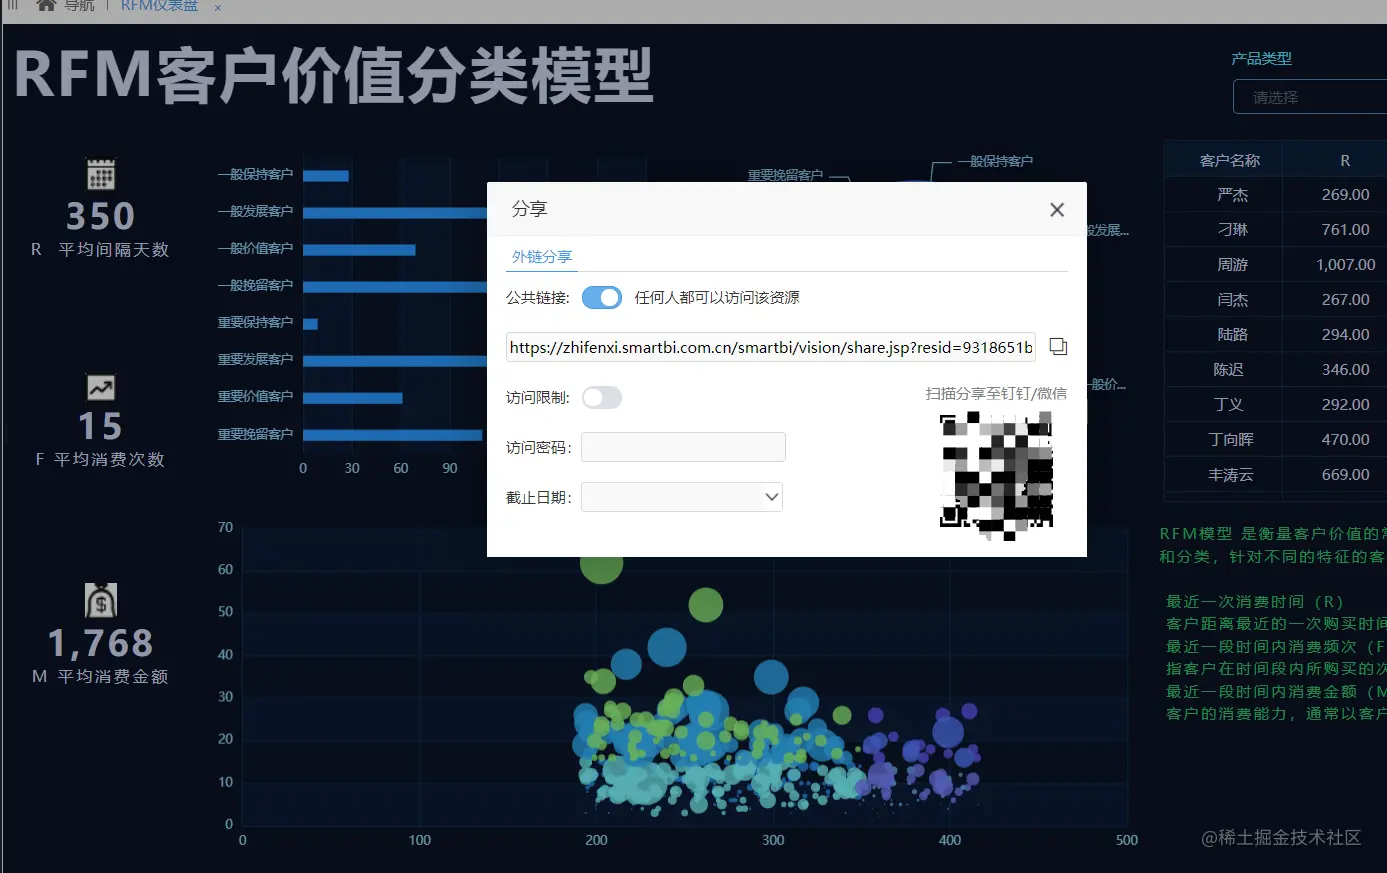This screenshot has height=873, width=1387.
Task: Click inside the 访问密码 password field
Action: (x=683, y=447)
